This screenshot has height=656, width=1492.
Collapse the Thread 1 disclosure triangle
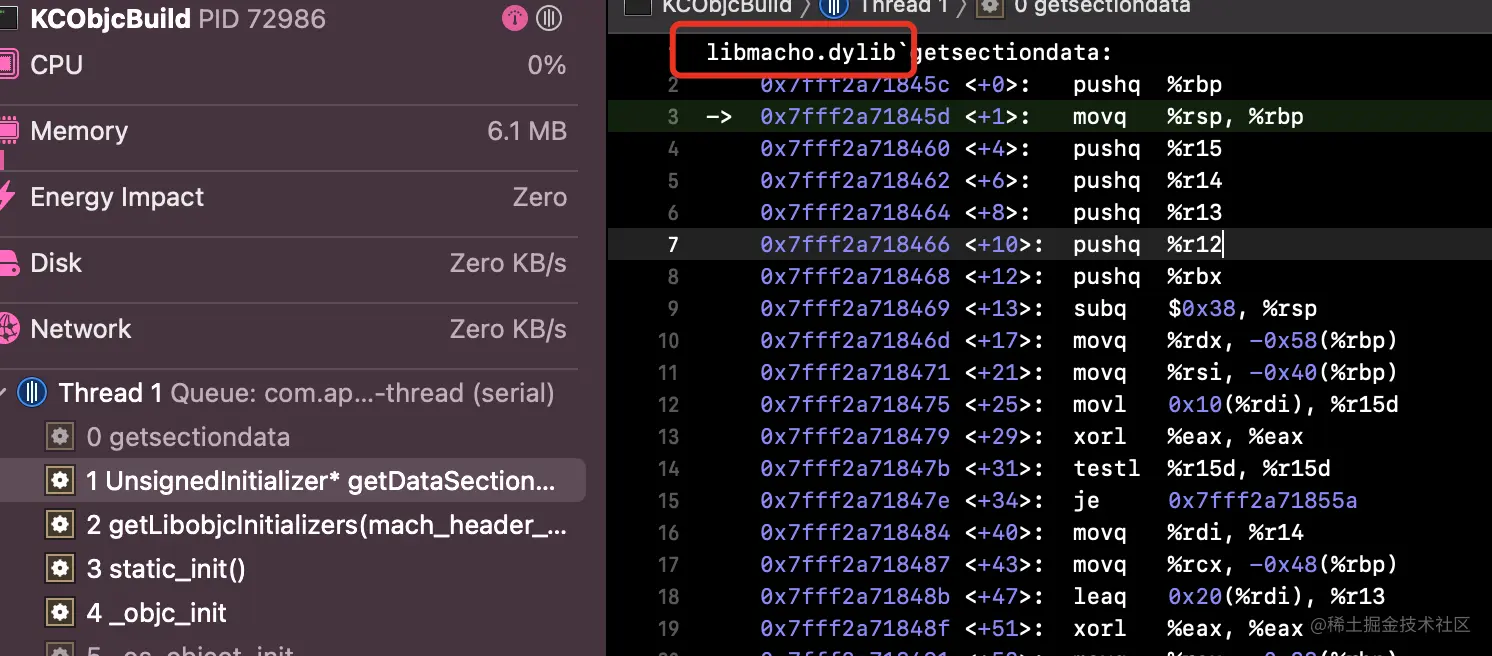point(5,393)
